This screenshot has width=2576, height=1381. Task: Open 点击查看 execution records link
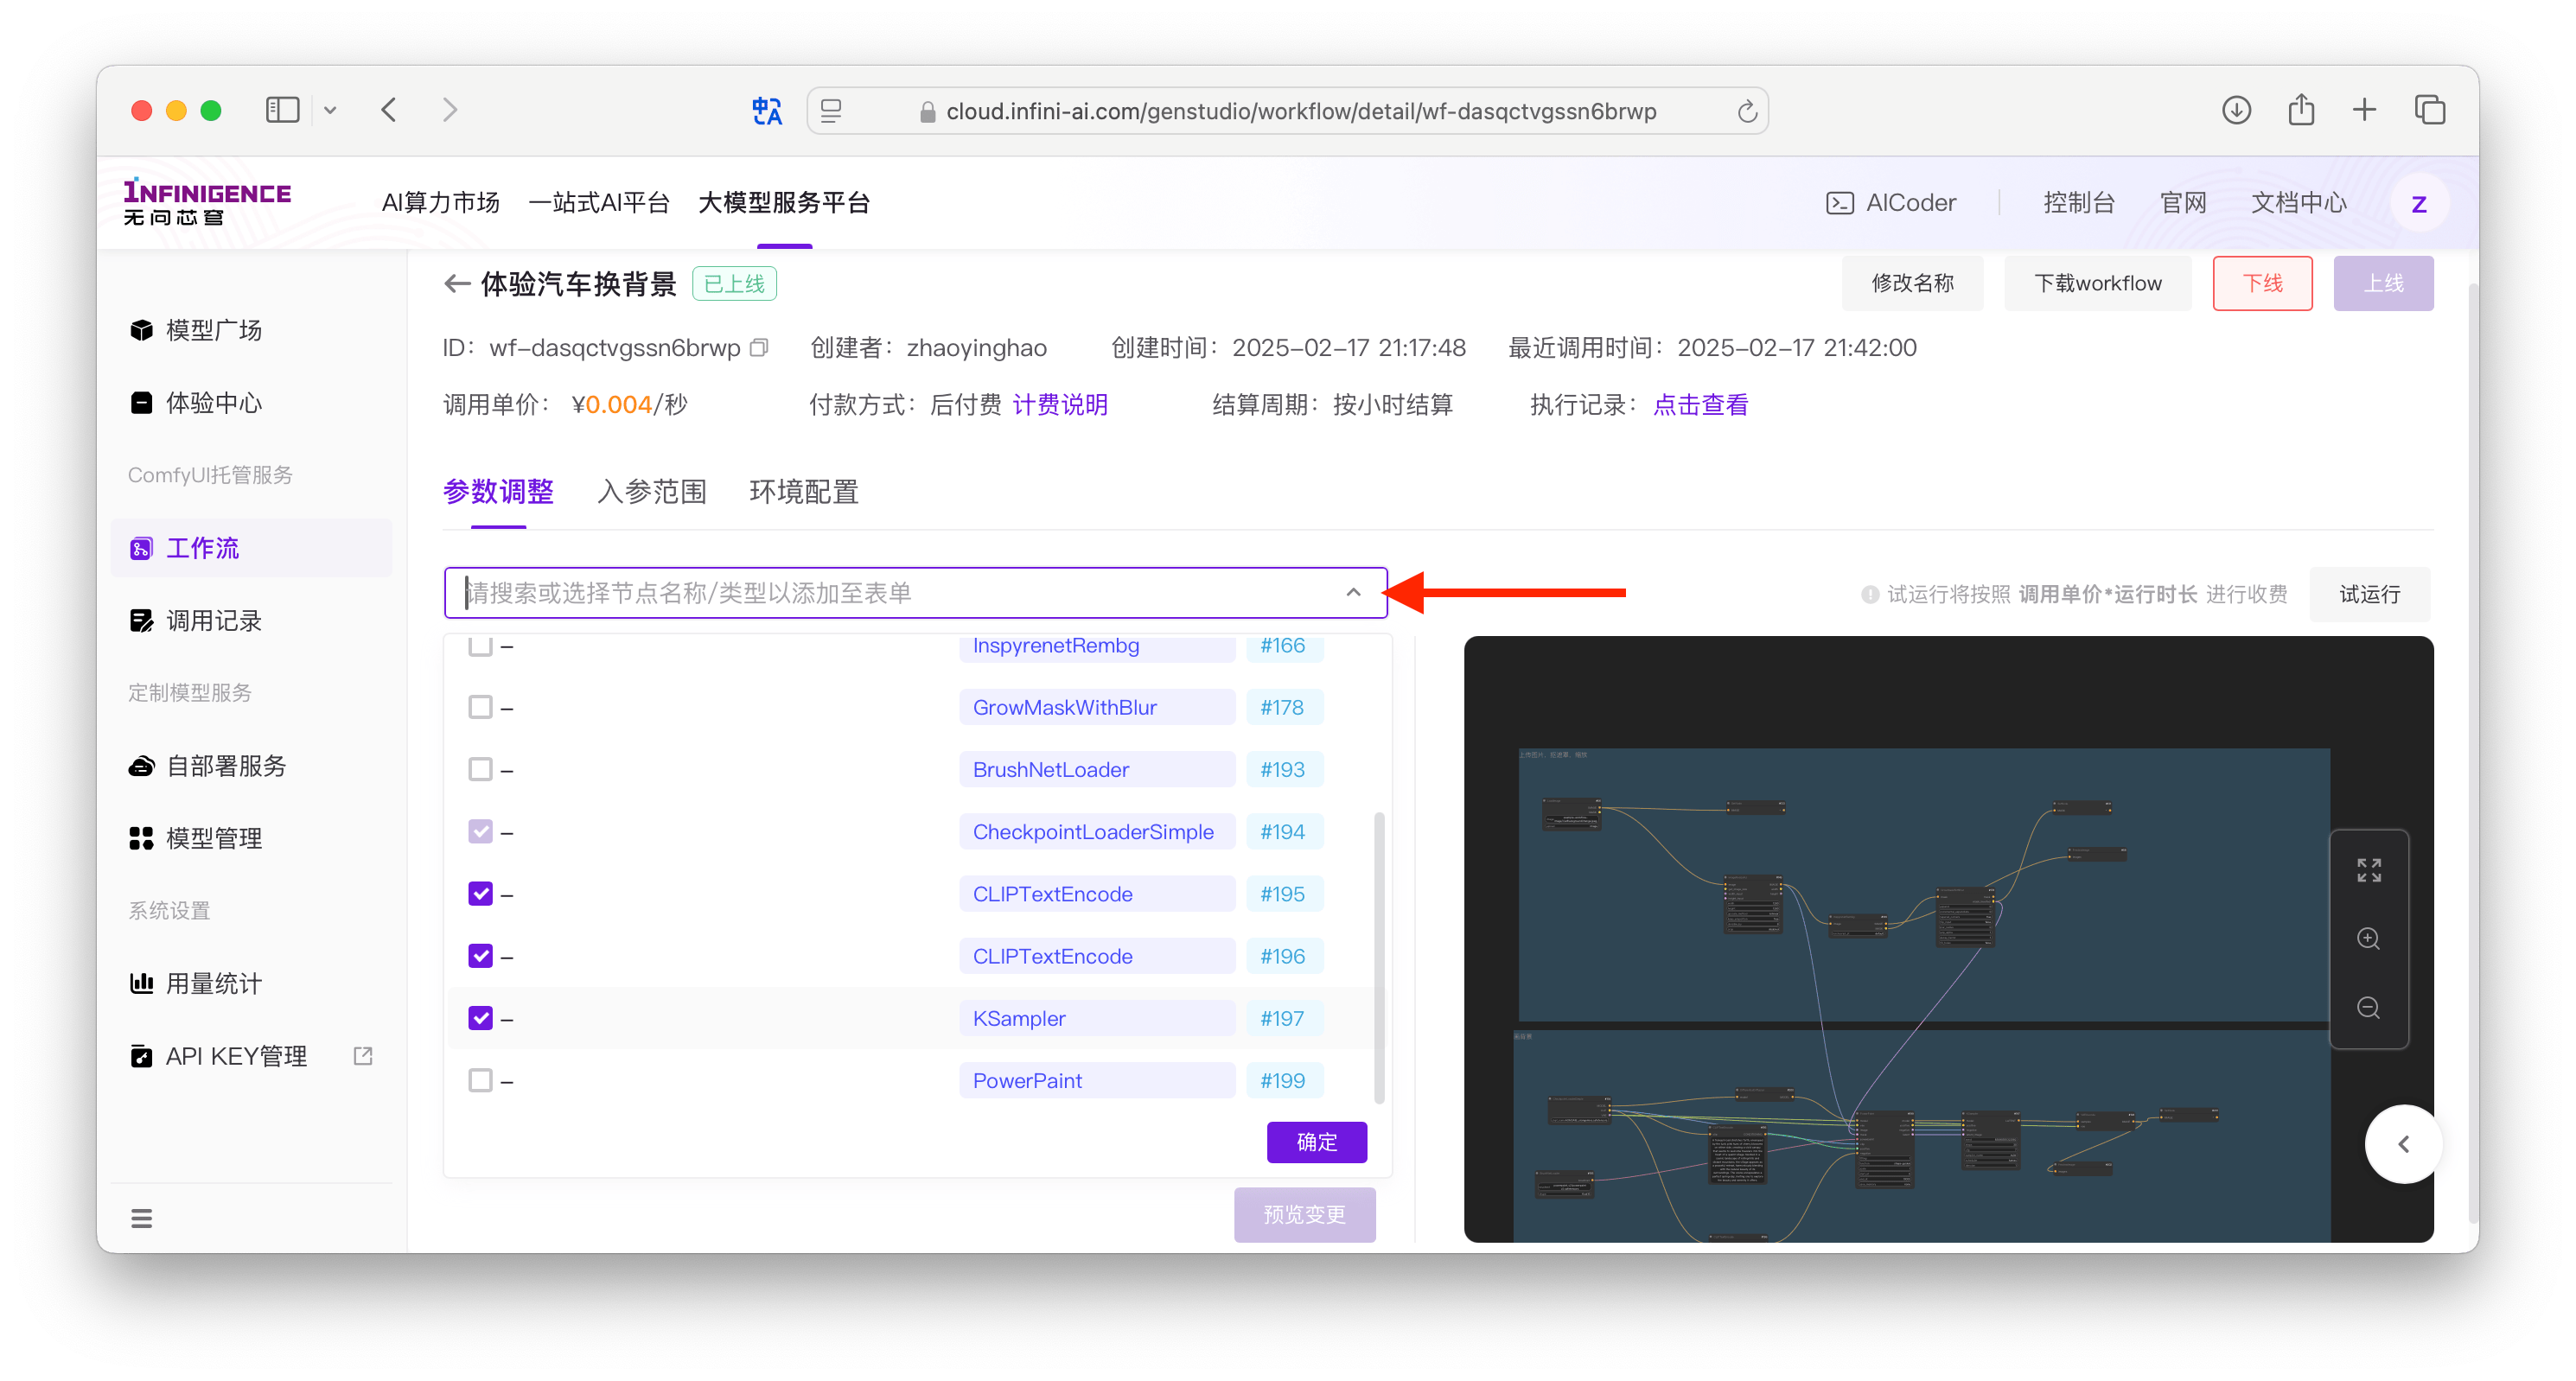click(x=1700, y=405)
